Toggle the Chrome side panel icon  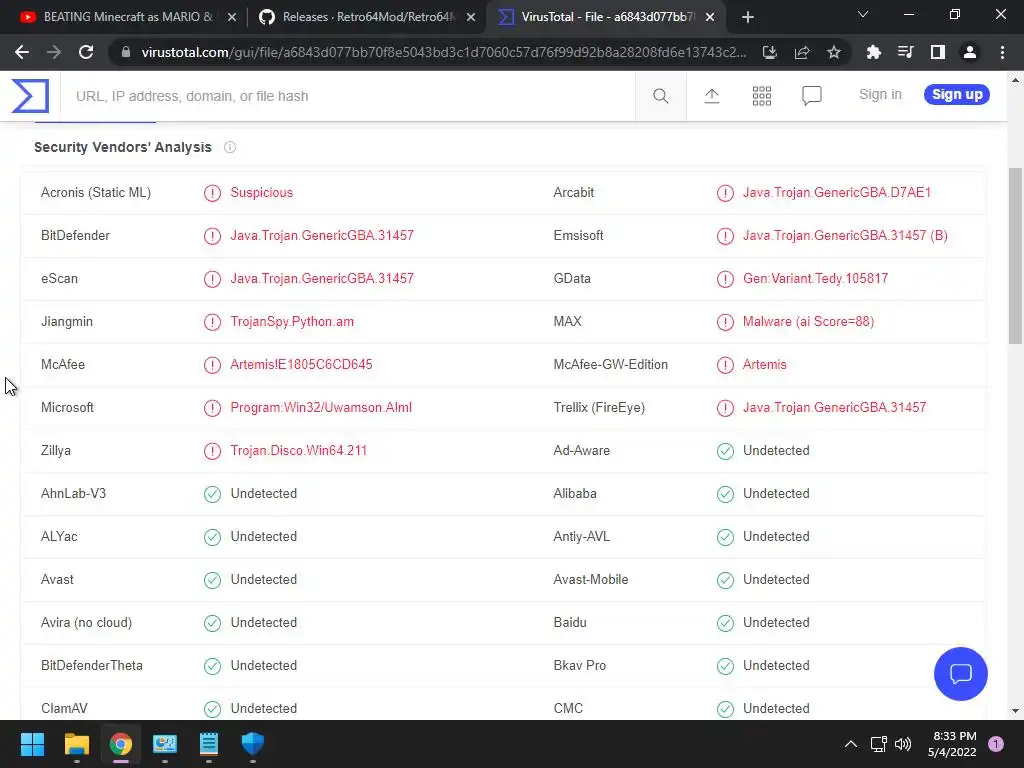(x=937, y=52)
